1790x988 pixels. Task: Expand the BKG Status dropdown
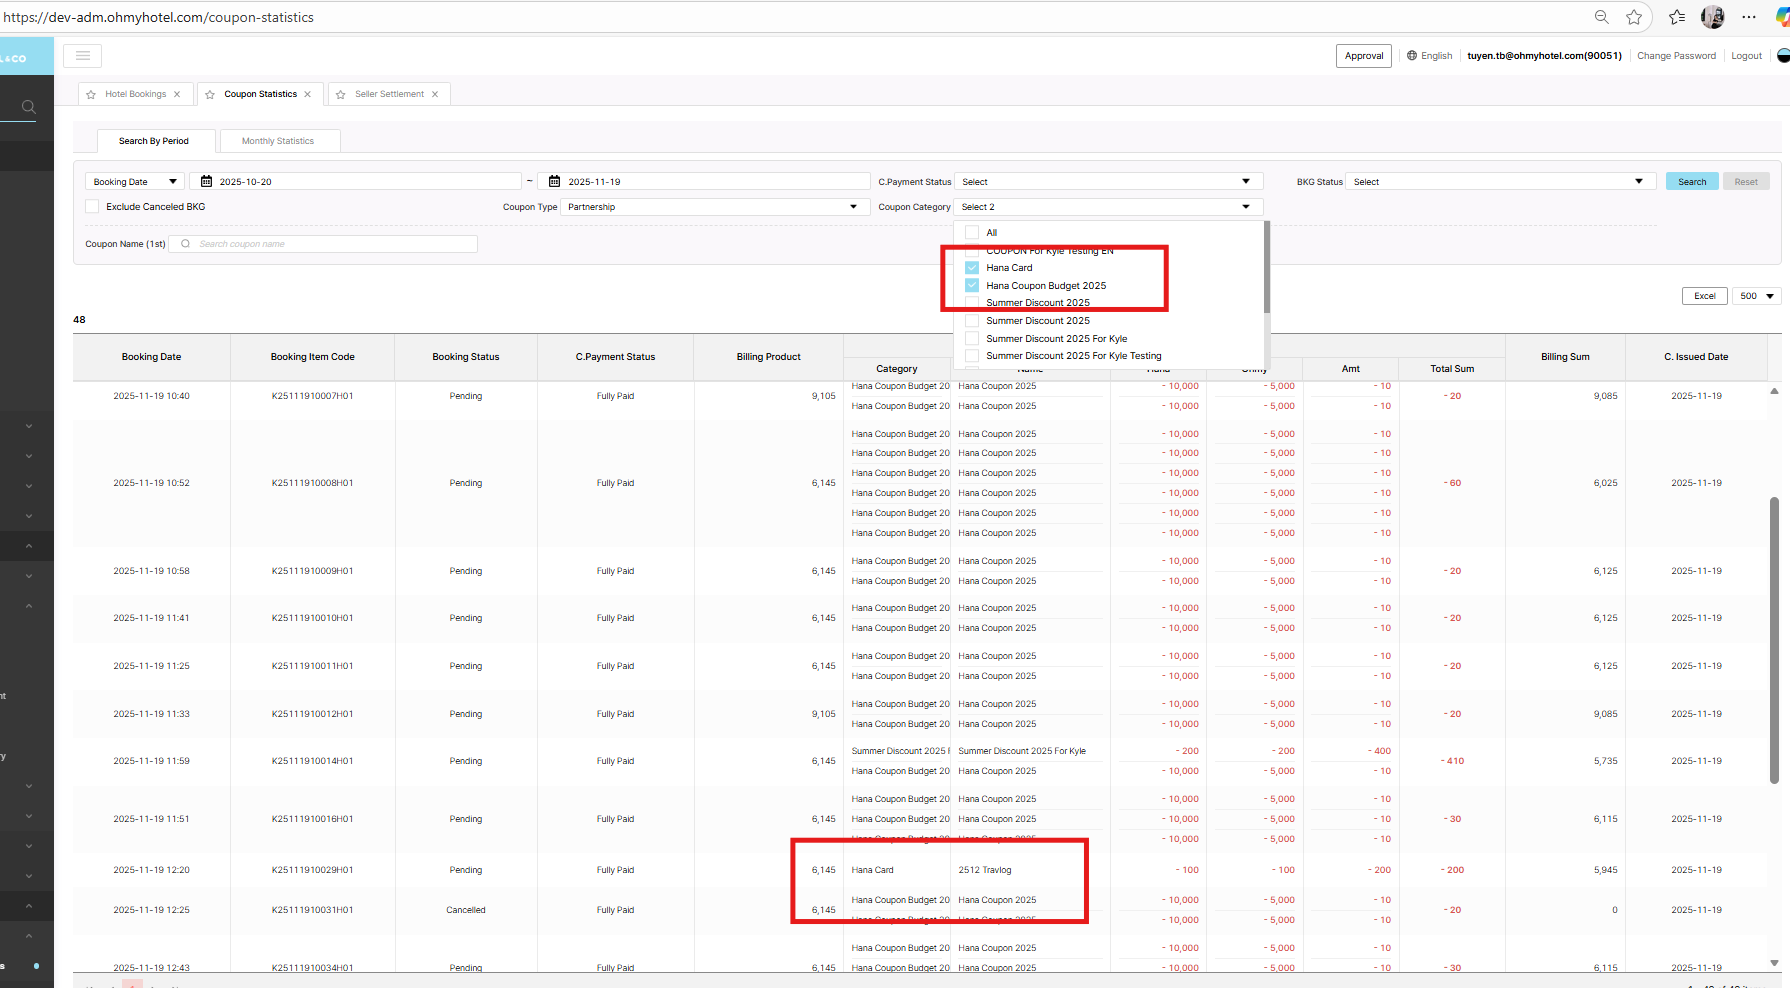click(1497, 182)
